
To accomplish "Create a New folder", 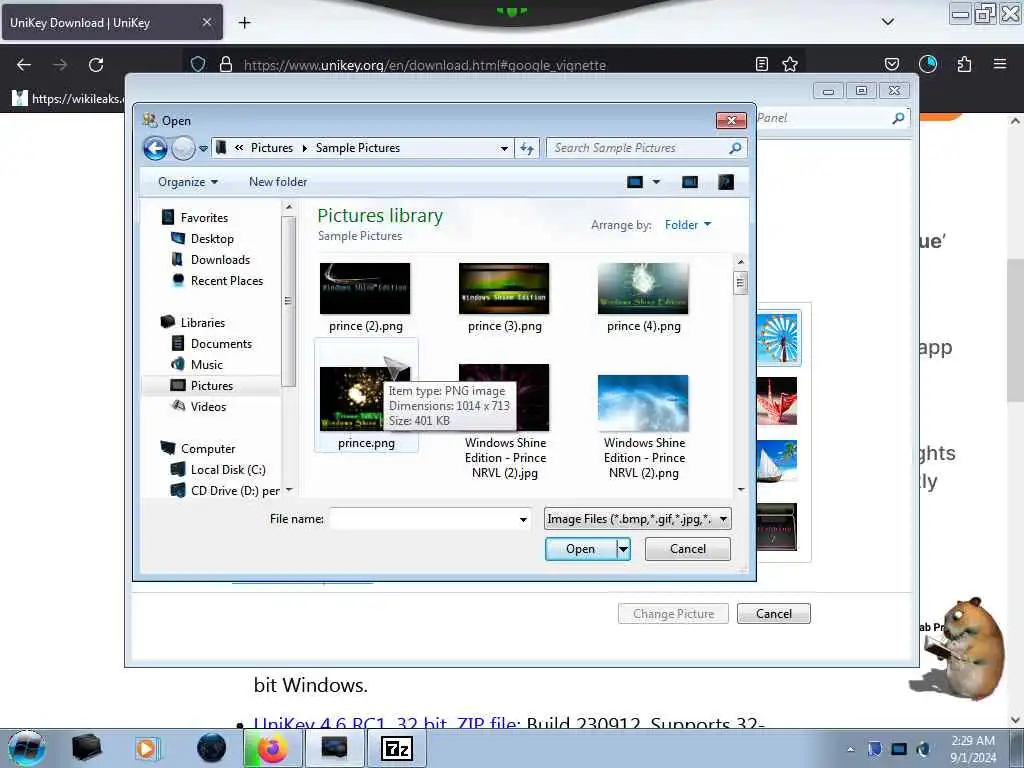I will point(278,182).
